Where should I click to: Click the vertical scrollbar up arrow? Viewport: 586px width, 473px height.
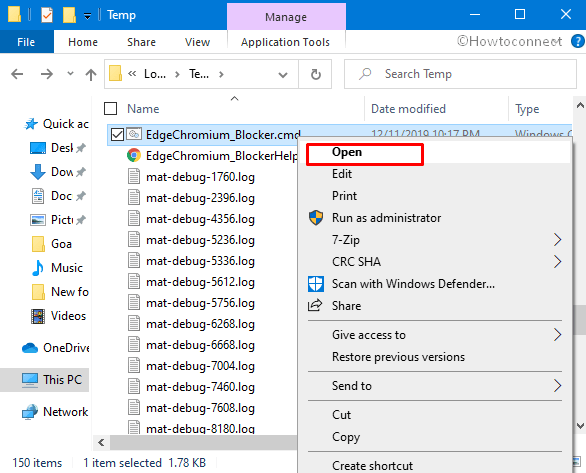[580, 106]
